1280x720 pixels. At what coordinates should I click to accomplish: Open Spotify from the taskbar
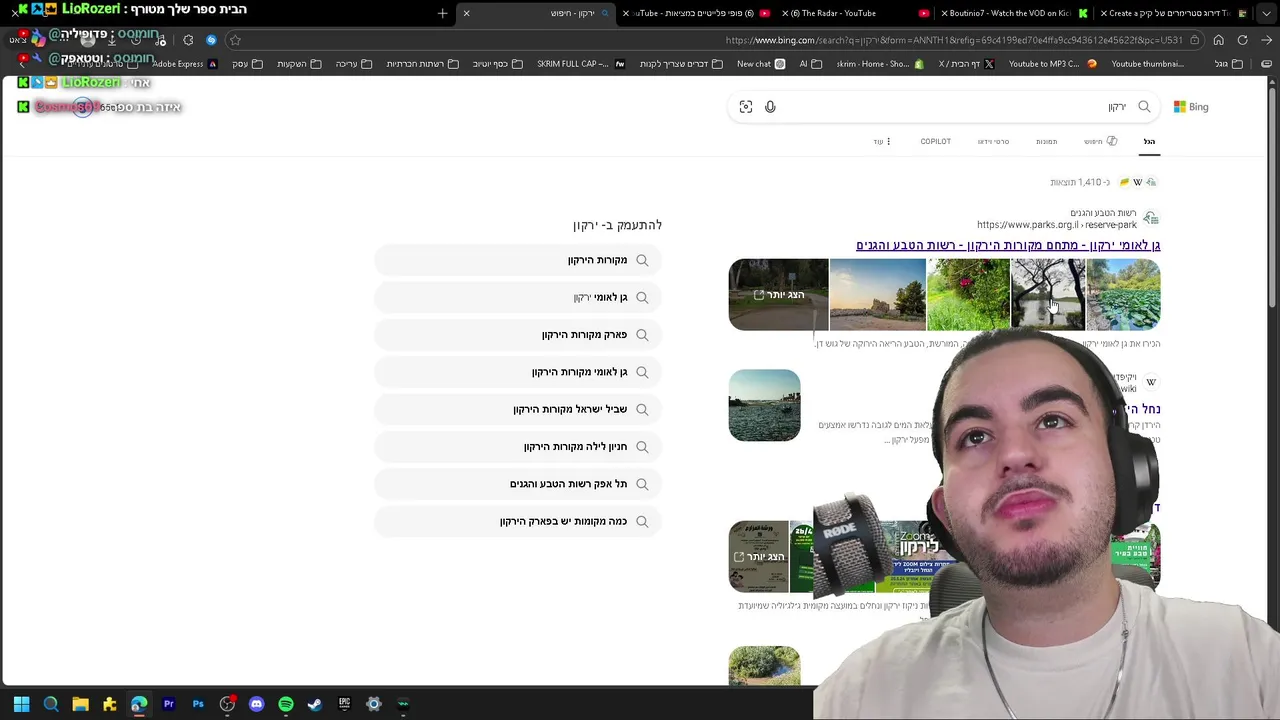pos(286,704)
